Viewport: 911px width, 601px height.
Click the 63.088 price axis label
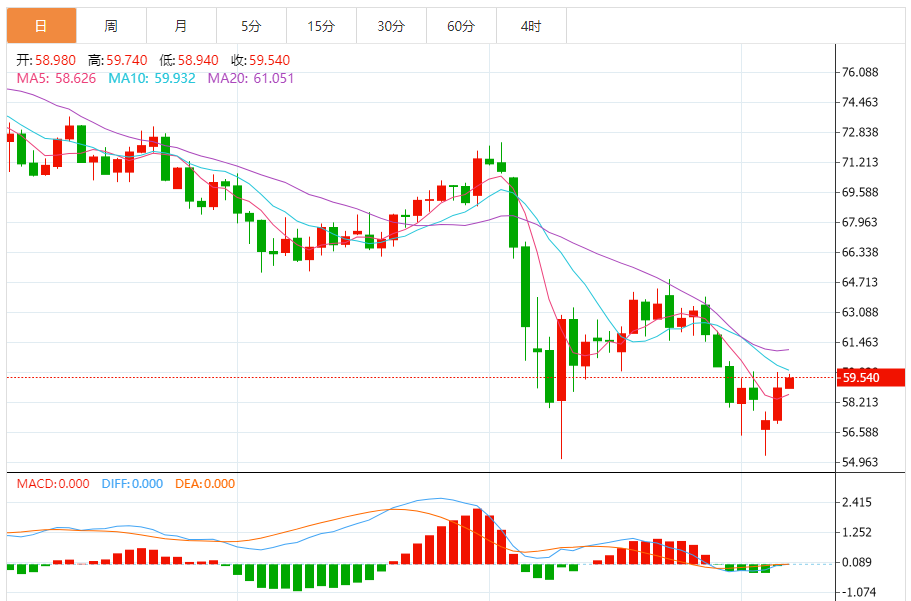click(860, 312)
